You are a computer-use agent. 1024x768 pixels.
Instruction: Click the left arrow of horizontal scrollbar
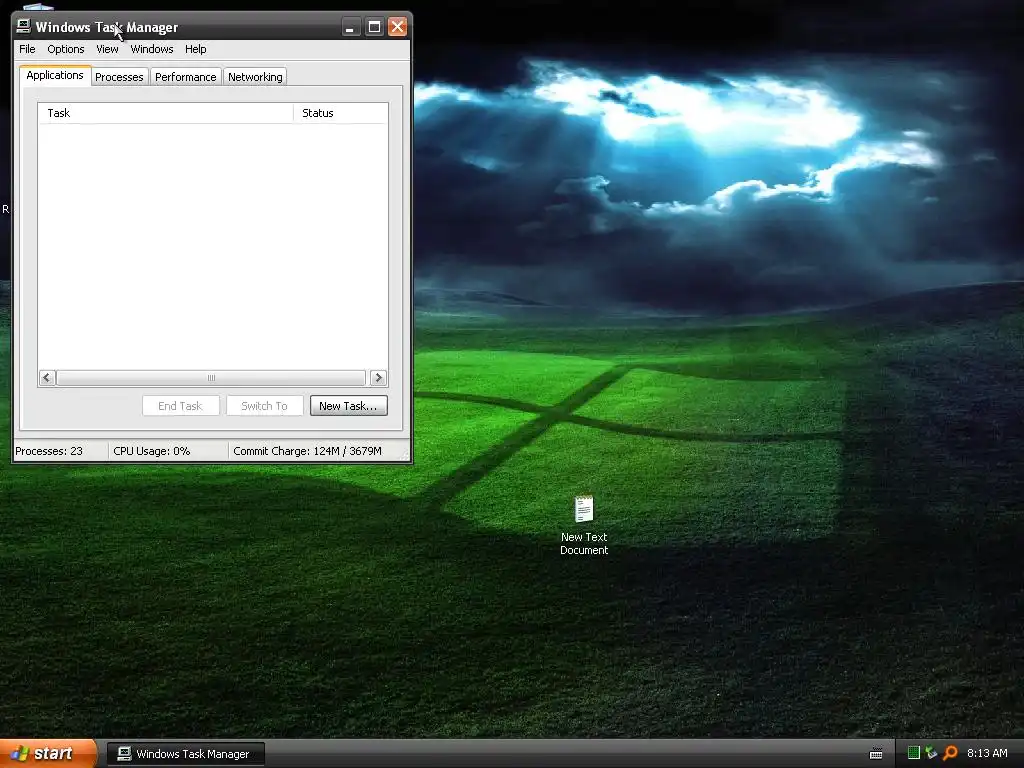[x=46, y=377]
